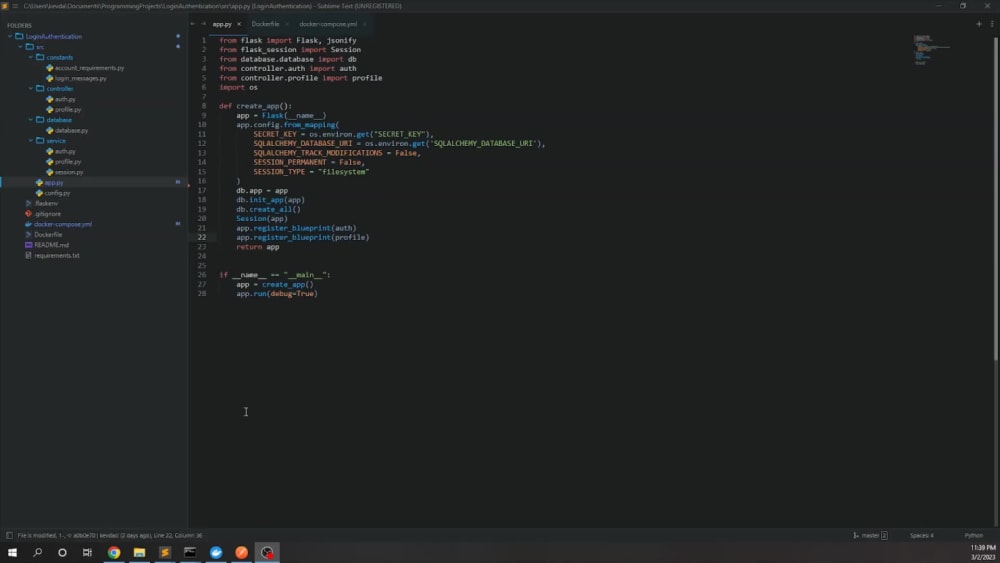Click the FOLDERS sidebar header
The height and width of the screenshot is (563, 1000).
click(19, 26)
